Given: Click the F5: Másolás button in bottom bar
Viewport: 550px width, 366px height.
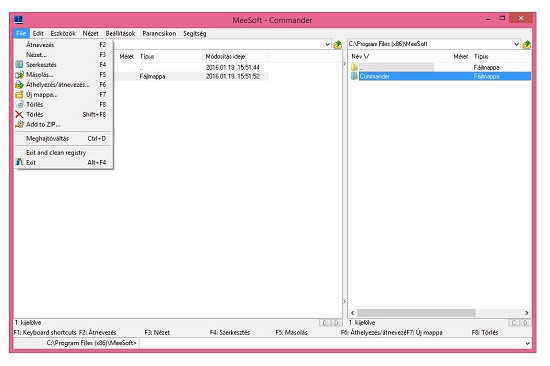Looking at the screenshot, I should [x=291, y=332].
